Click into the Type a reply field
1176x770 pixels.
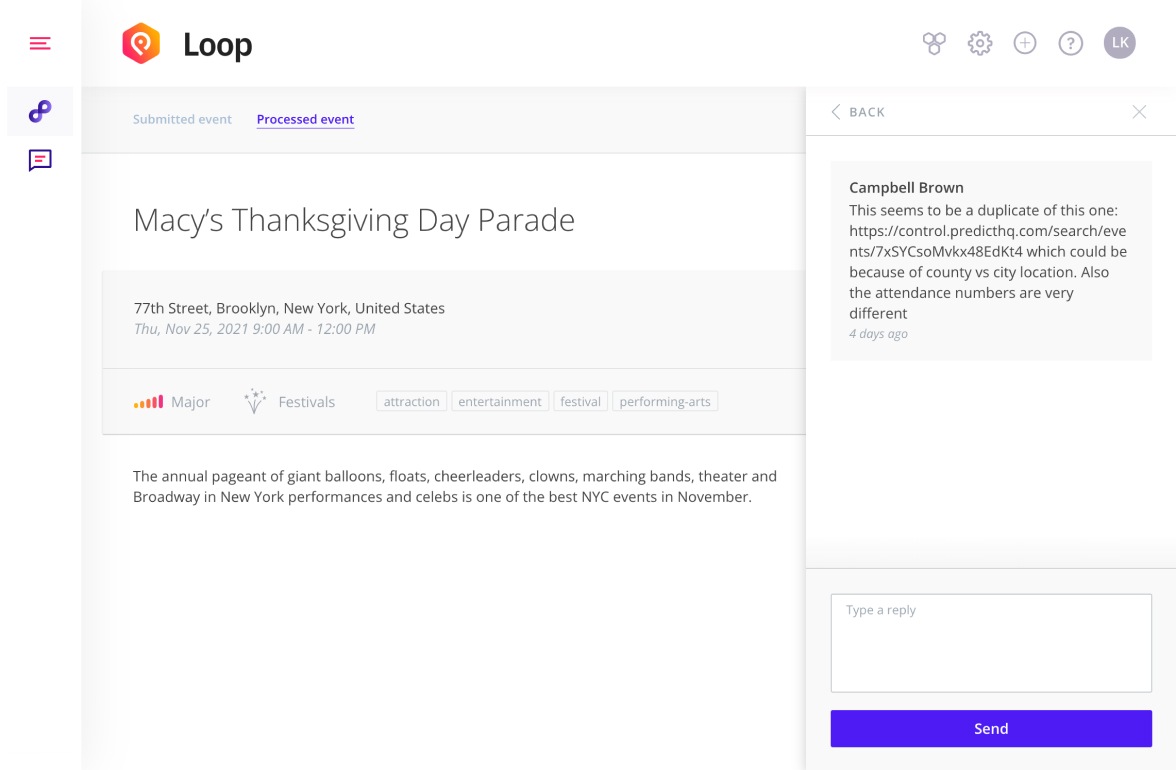(x=991, y=643)
